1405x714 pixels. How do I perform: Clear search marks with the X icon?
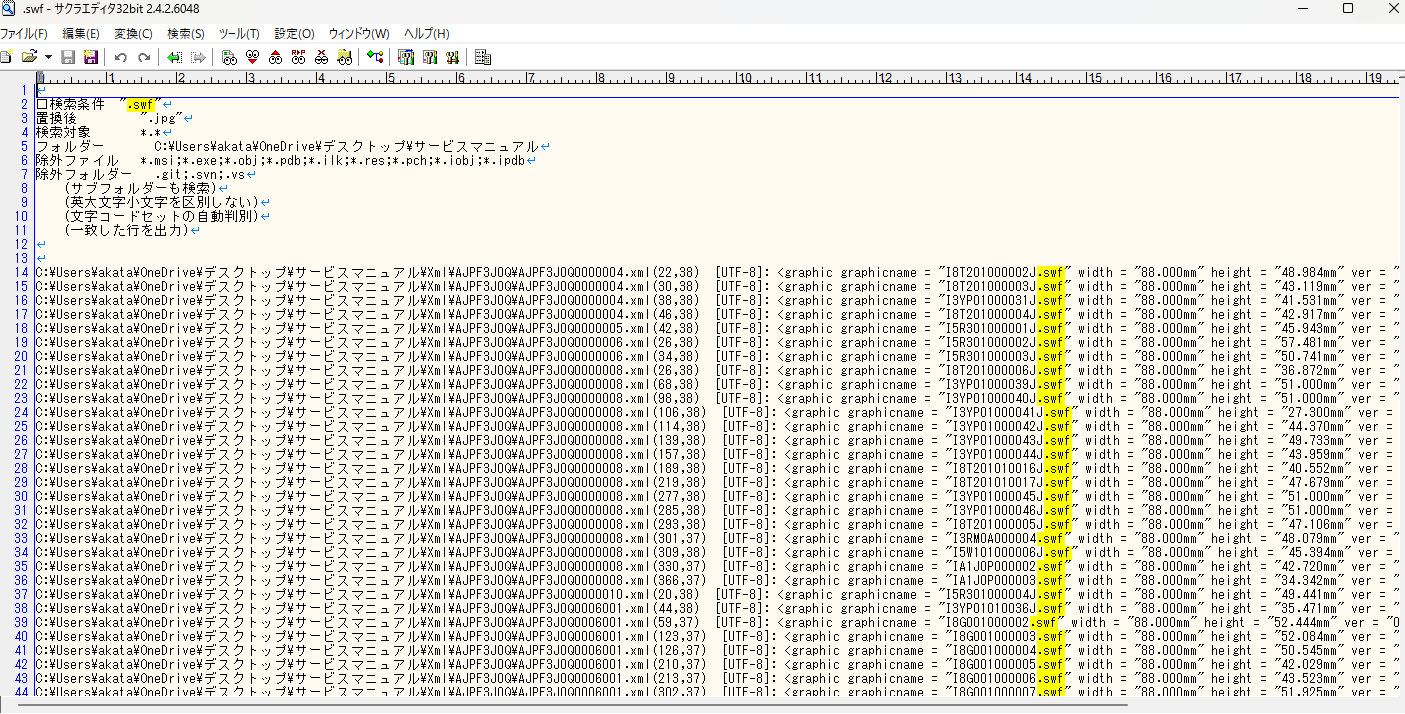[321, 57]
